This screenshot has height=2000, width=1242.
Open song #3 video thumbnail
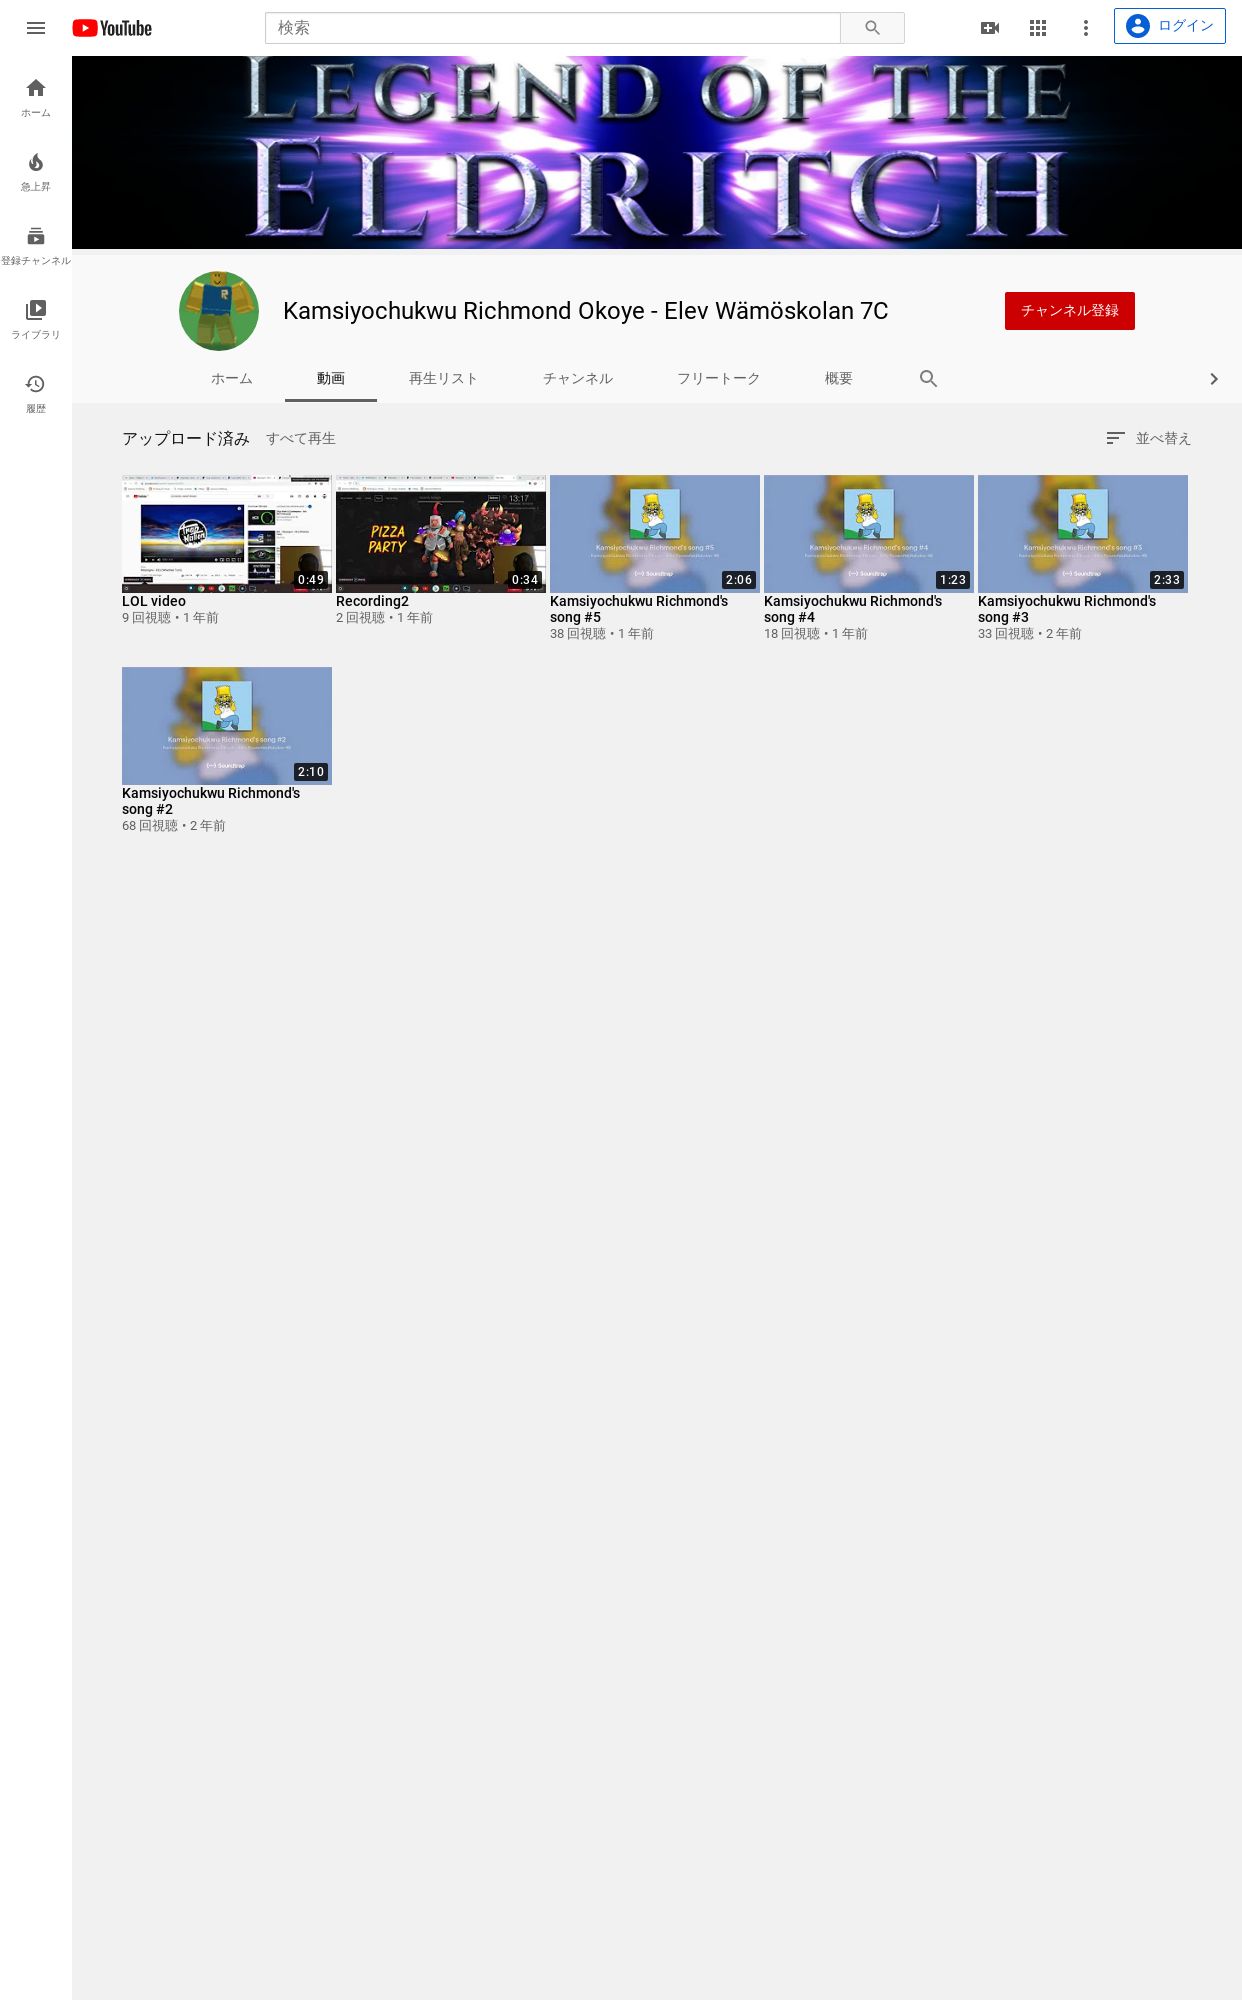1083,534
